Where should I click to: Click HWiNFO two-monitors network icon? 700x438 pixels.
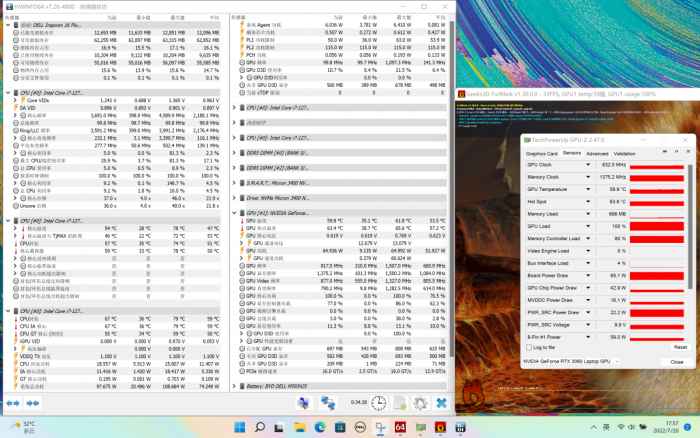328,403
